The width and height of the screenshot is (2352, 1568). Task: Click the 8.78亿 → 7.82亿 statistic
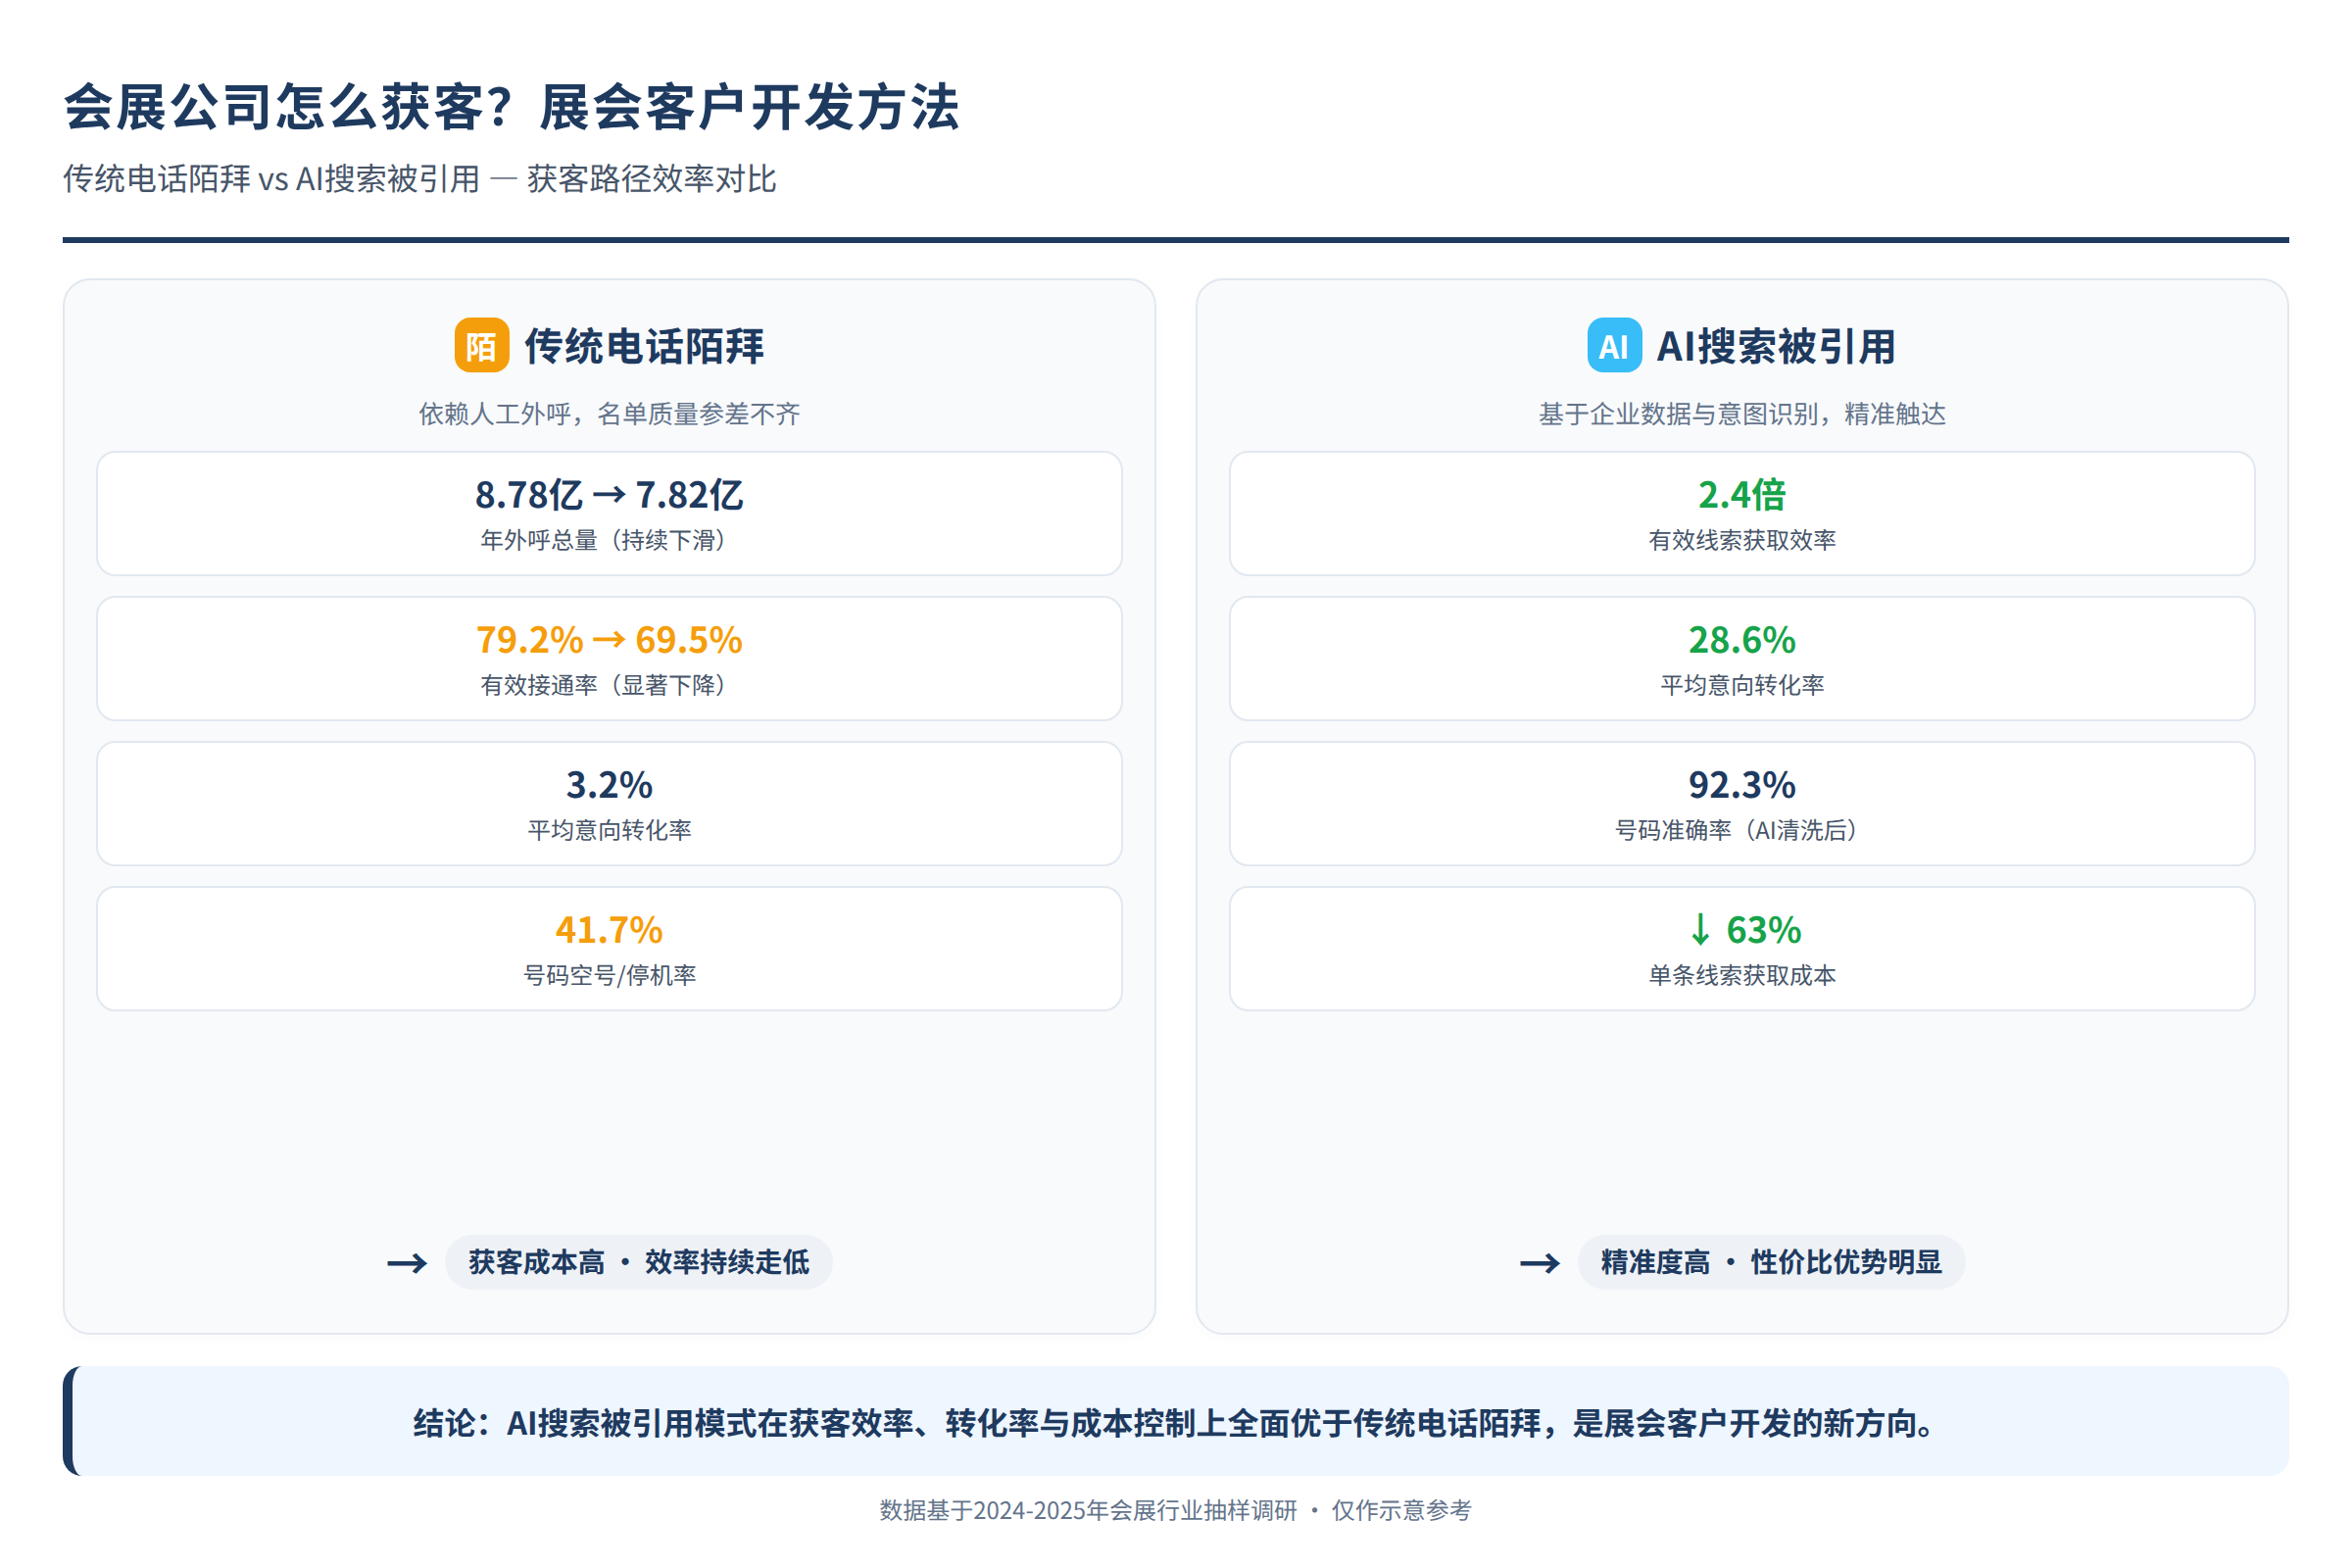pyautogui.click(x=609, y=495)
